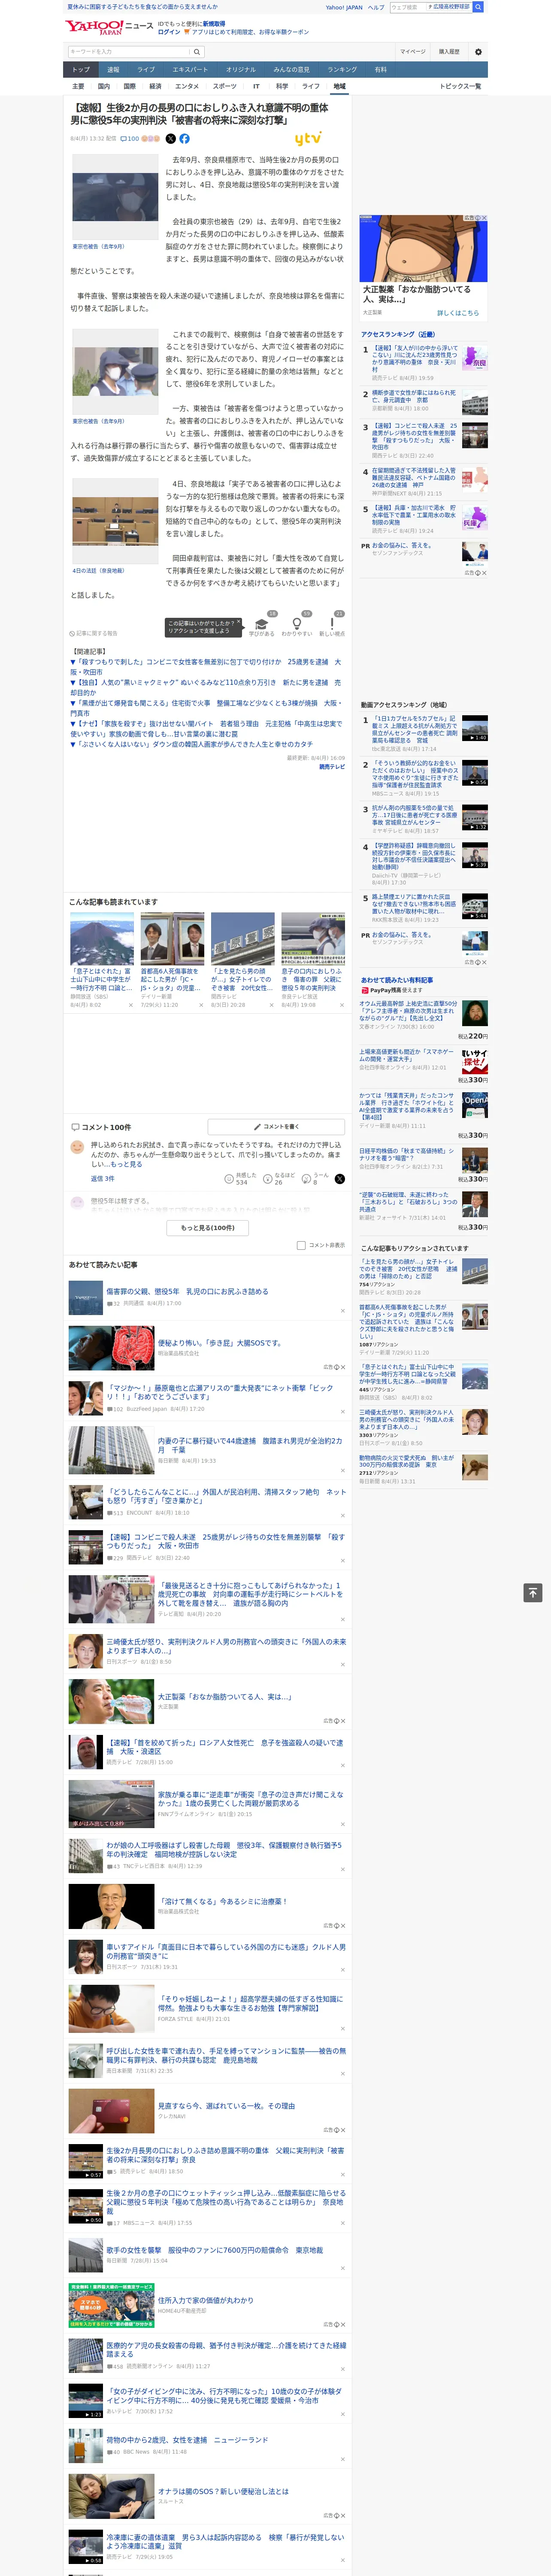Image resolution: width=551 pixels, height=2576 pixels.
Task: Open ヘルプ link in top bar
Action: click(376, 7)
